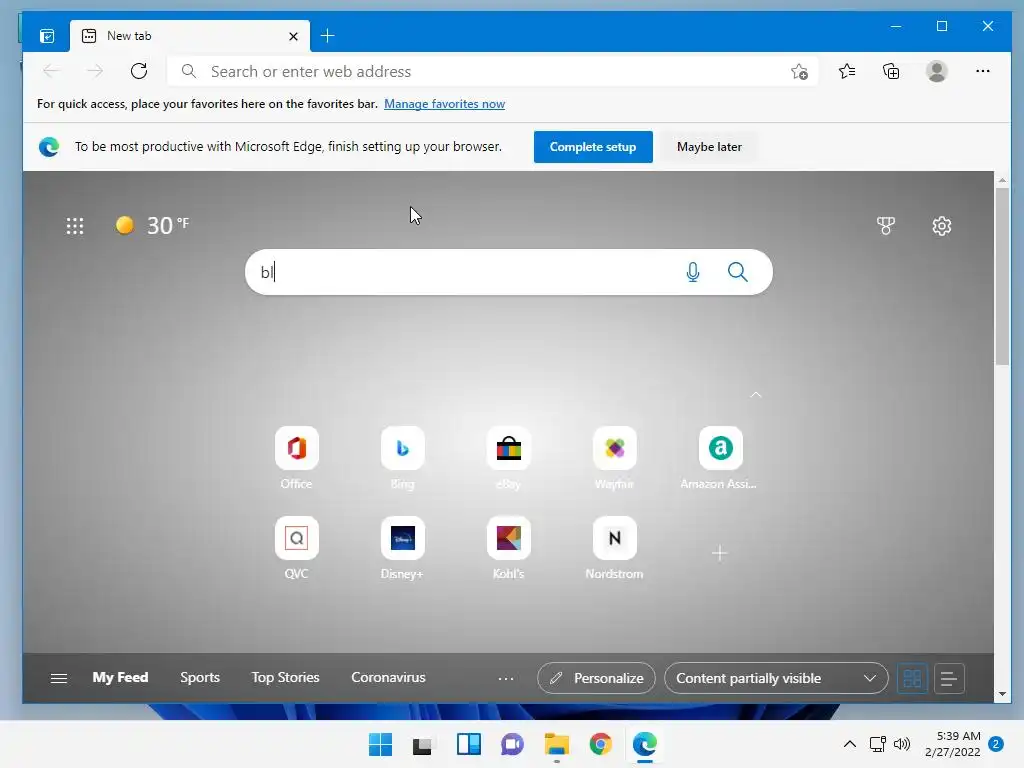
Task: Show more feed topics ellipsis
Action: (505, 679)
